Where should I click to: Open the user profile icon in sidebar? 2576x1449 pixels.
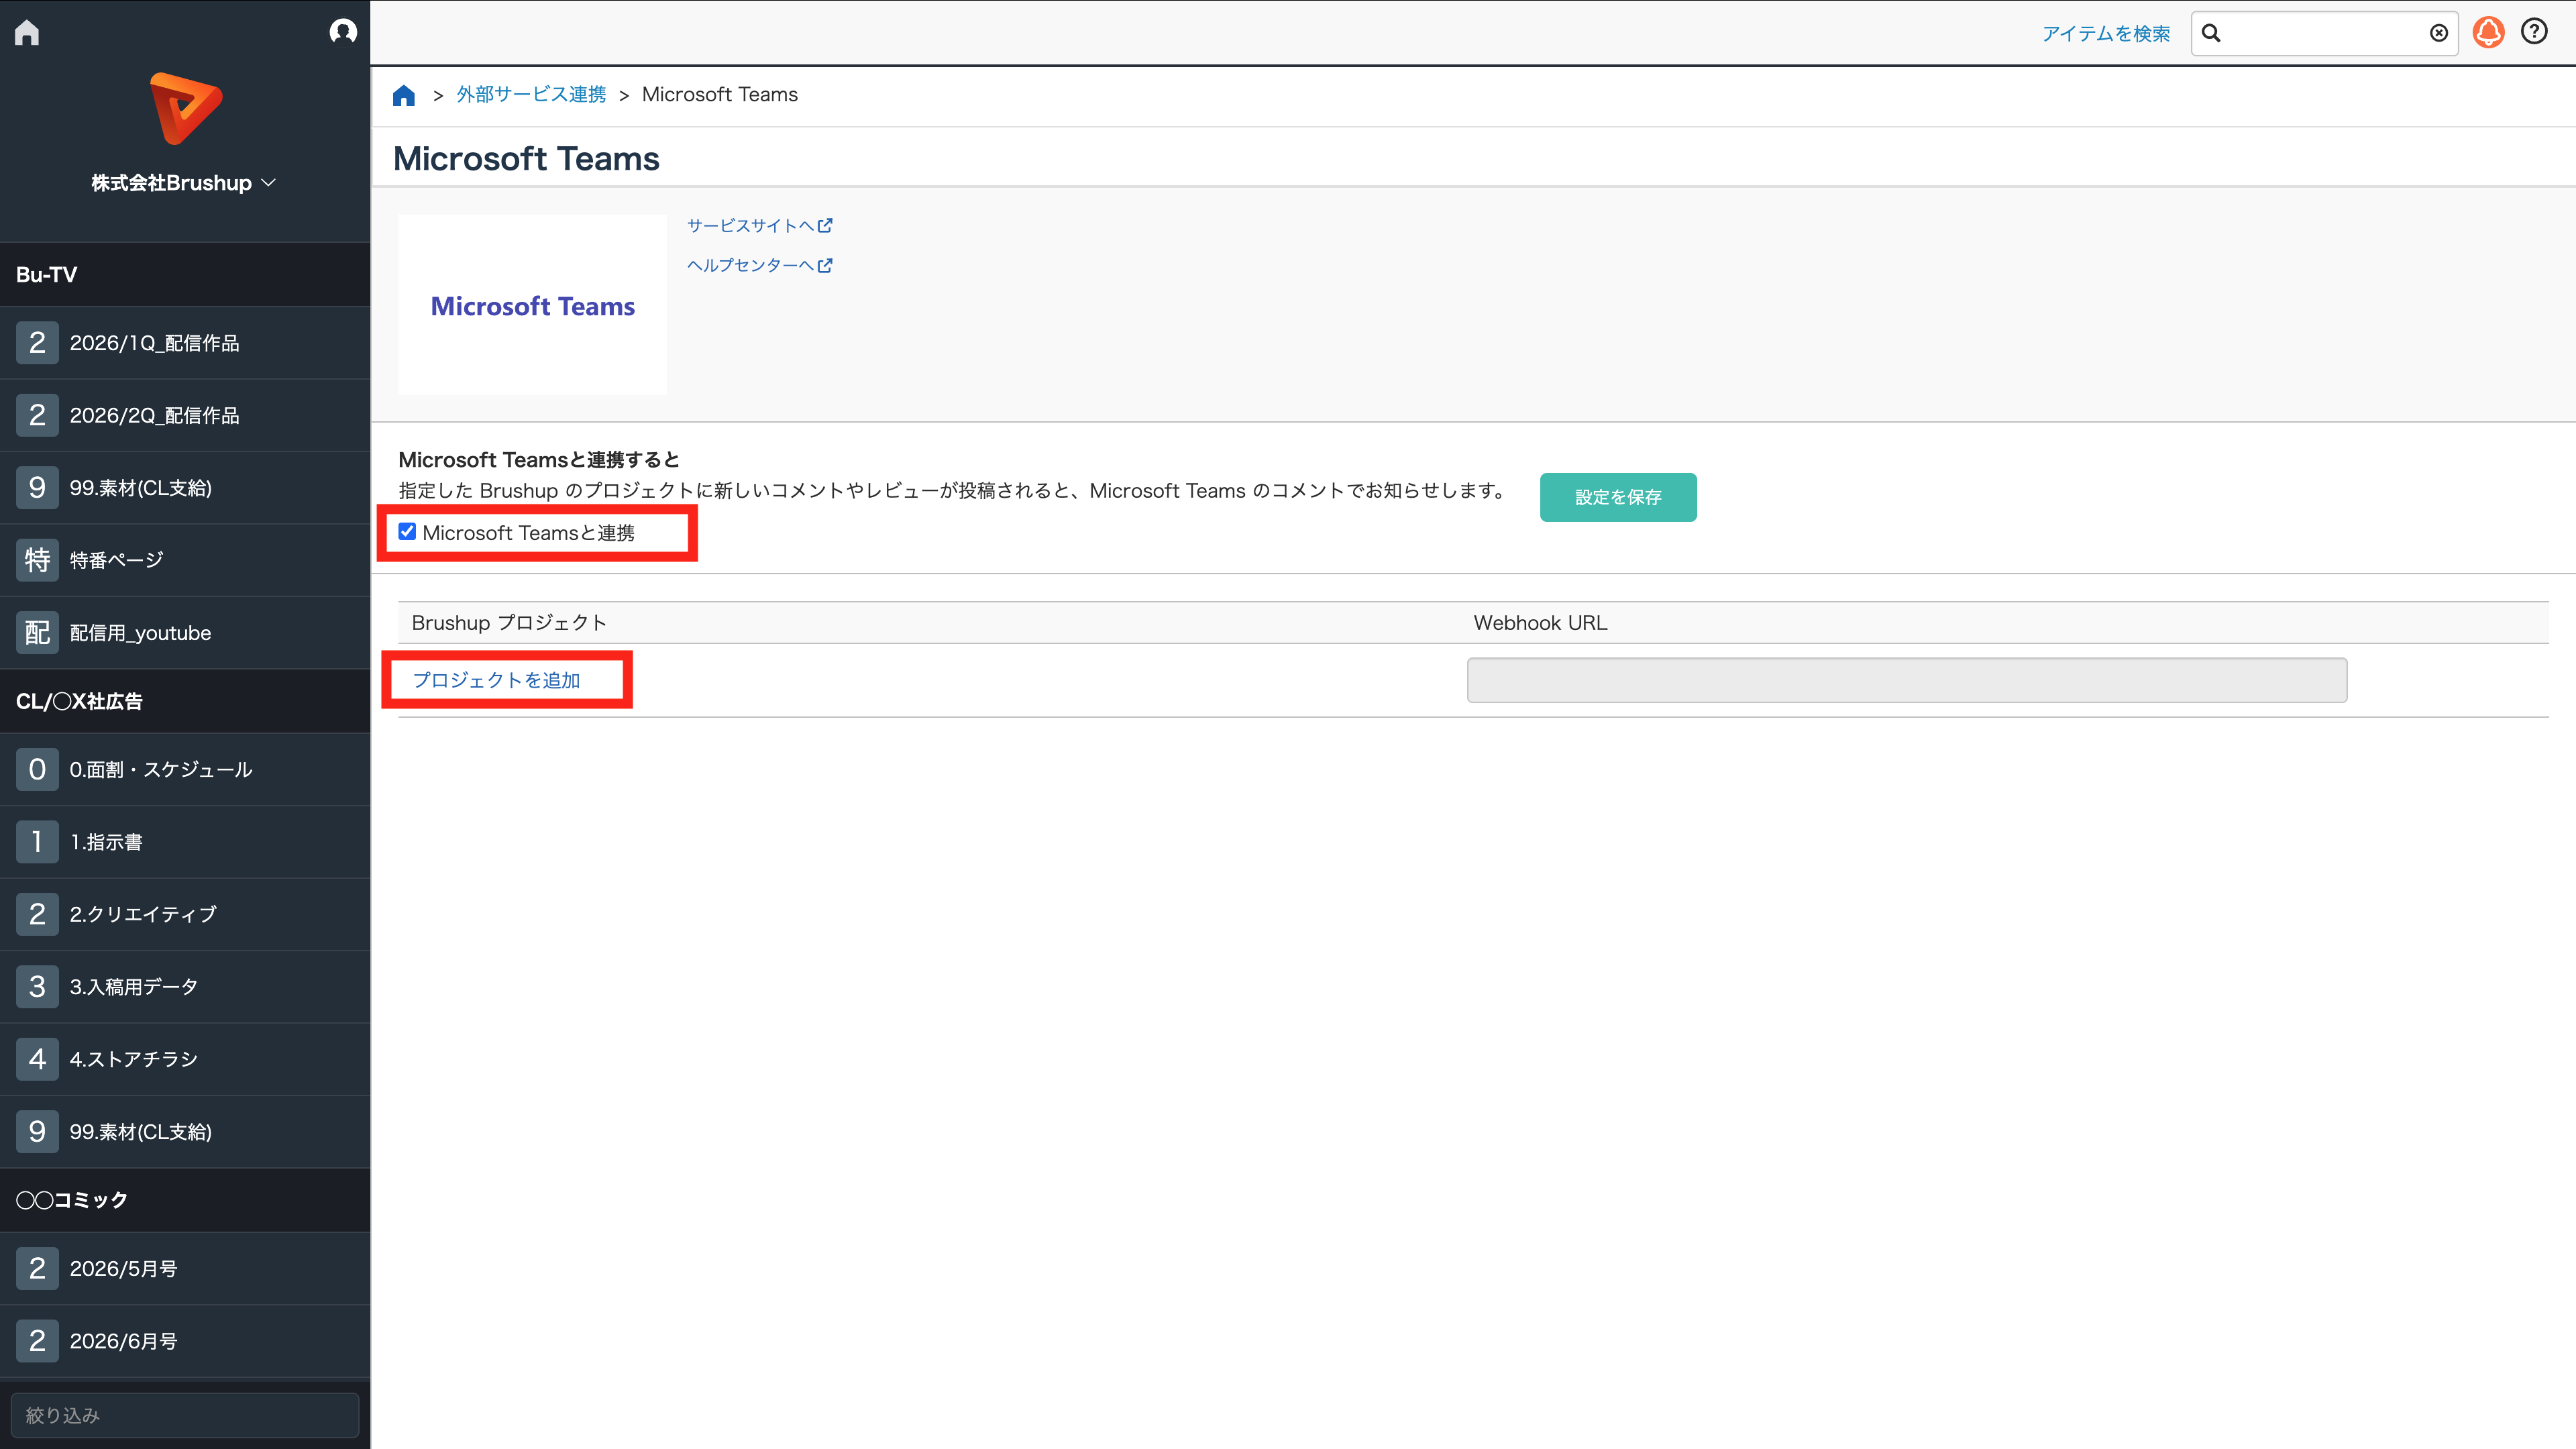[343, 32]
